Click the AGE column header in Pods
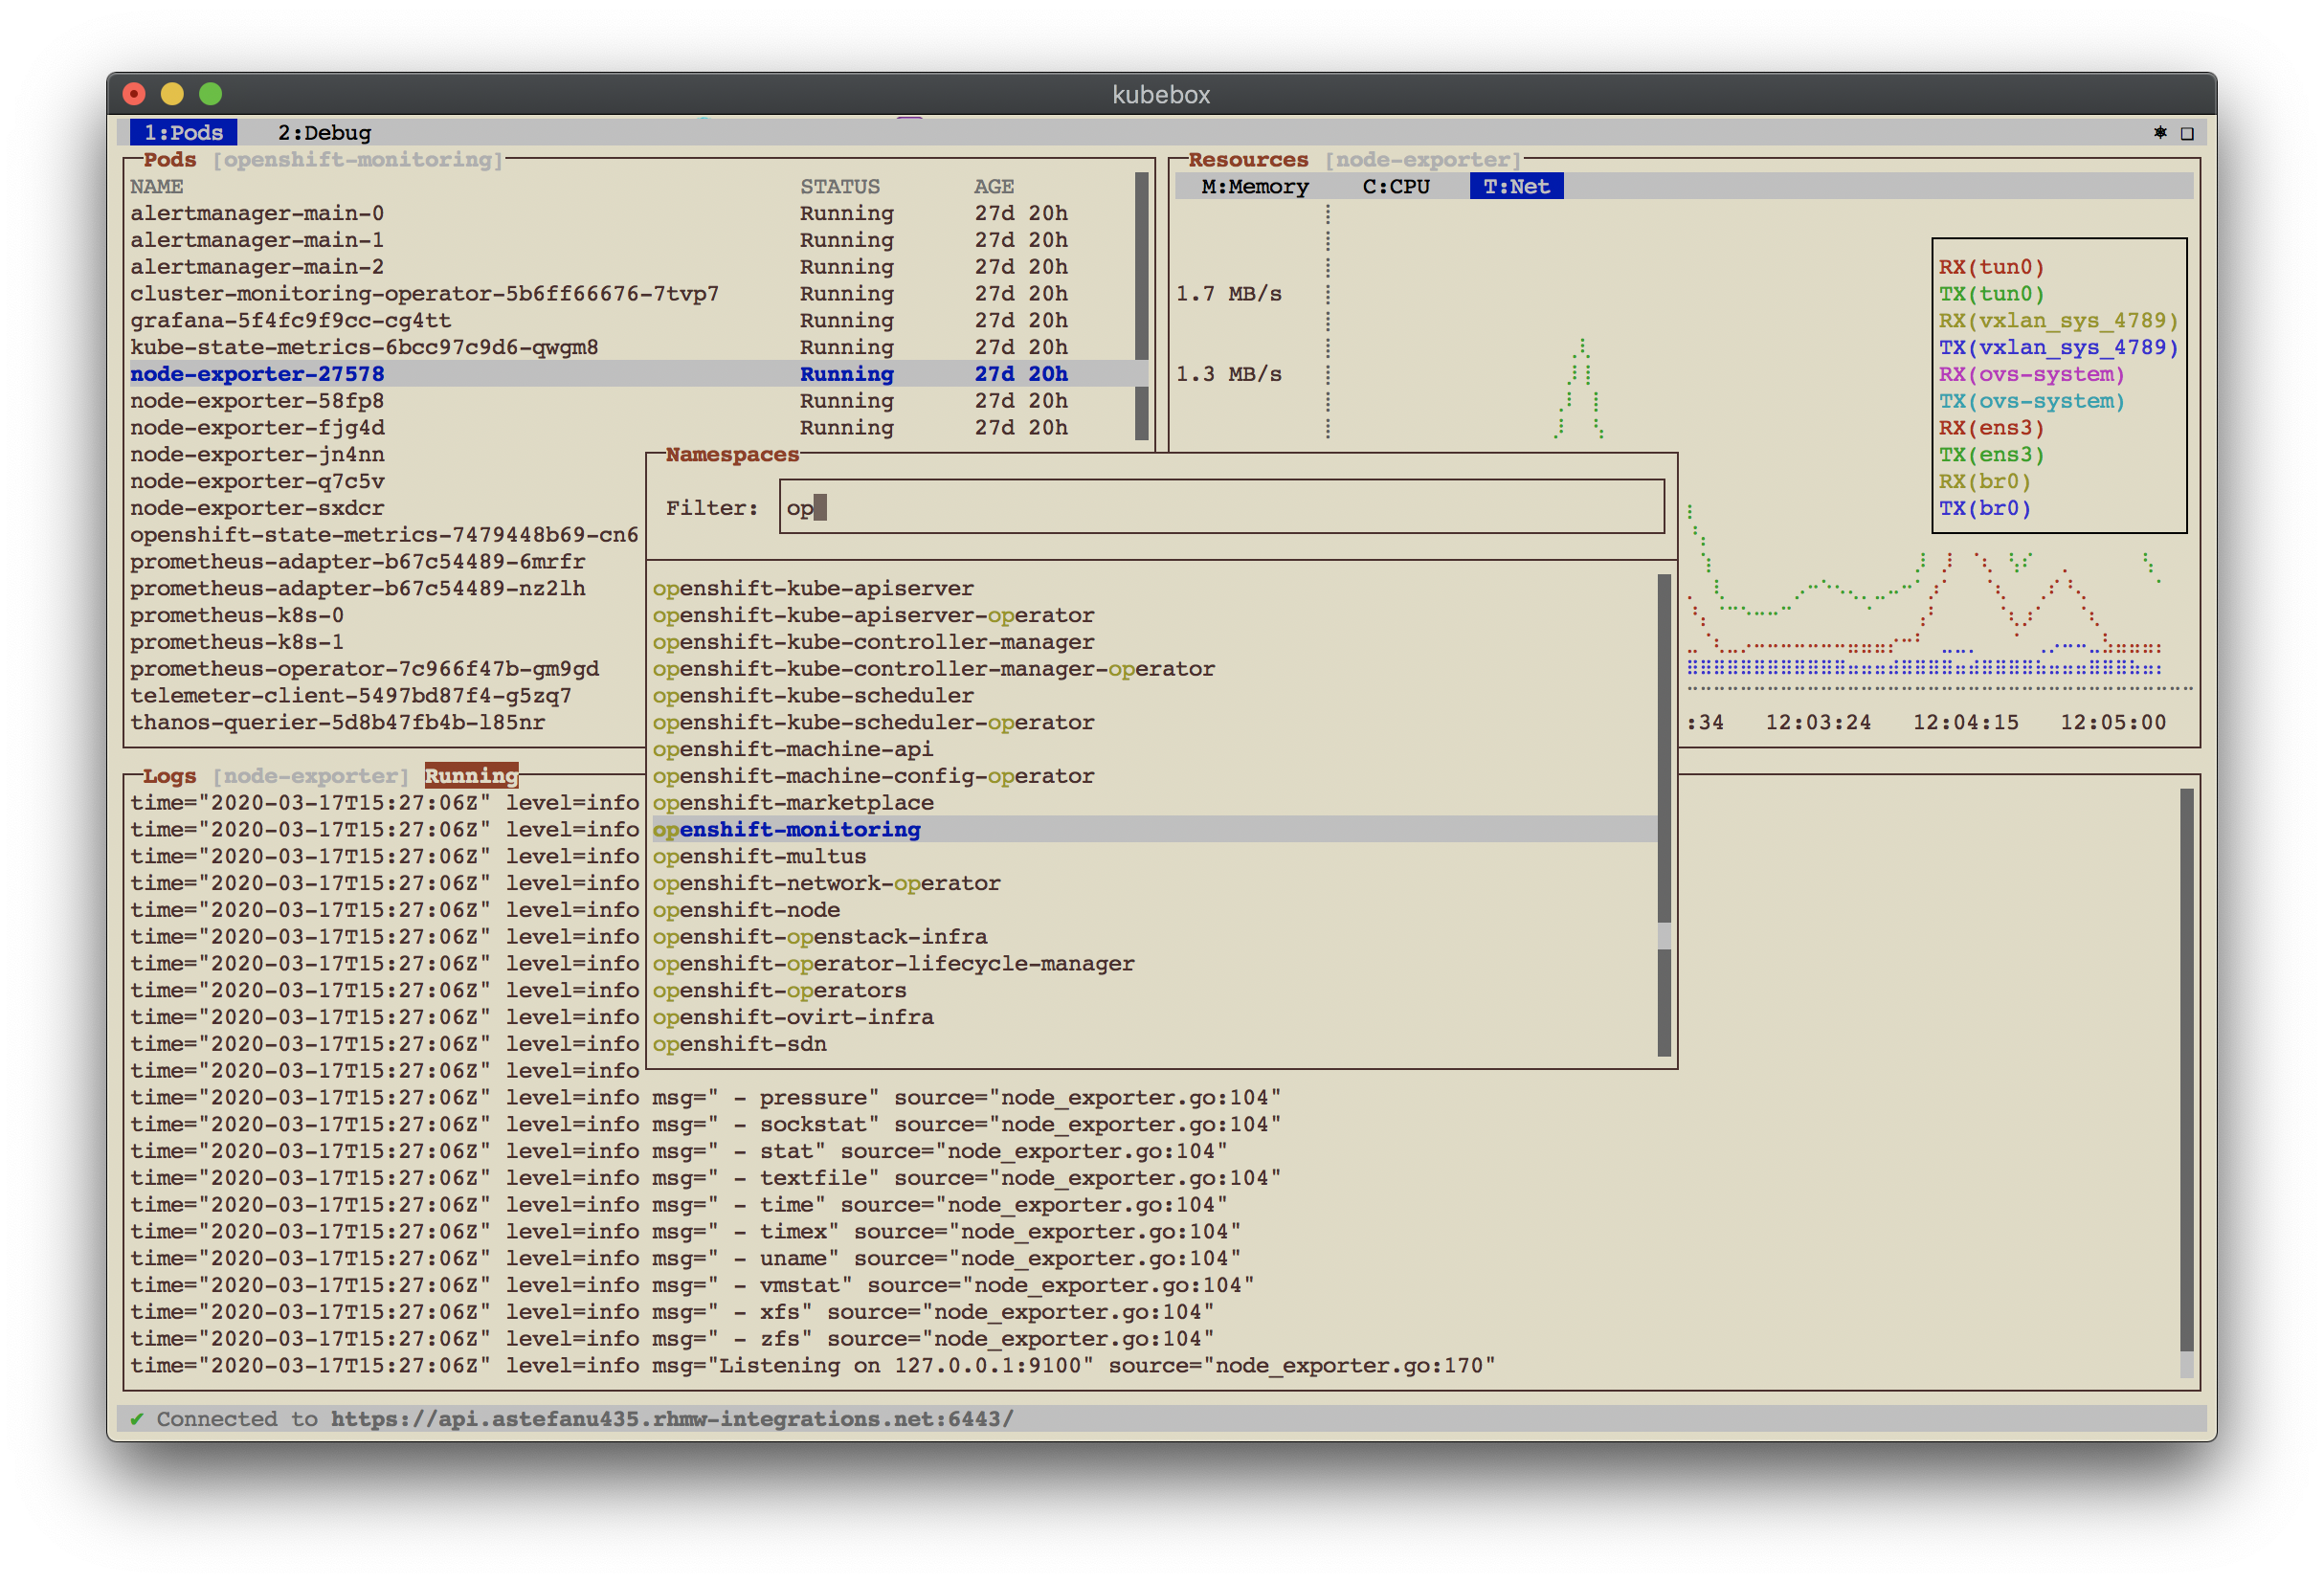This screenshot has height=1583, width=2324. 994,186
